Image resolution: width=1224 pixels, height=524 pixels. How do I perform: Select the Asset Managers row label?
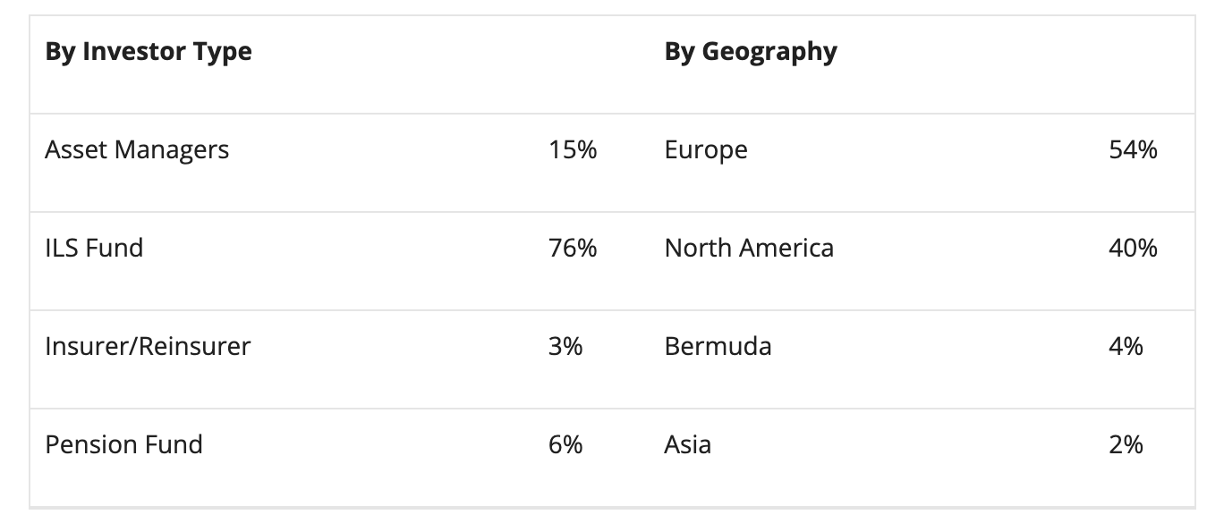(x=137, y=150)
